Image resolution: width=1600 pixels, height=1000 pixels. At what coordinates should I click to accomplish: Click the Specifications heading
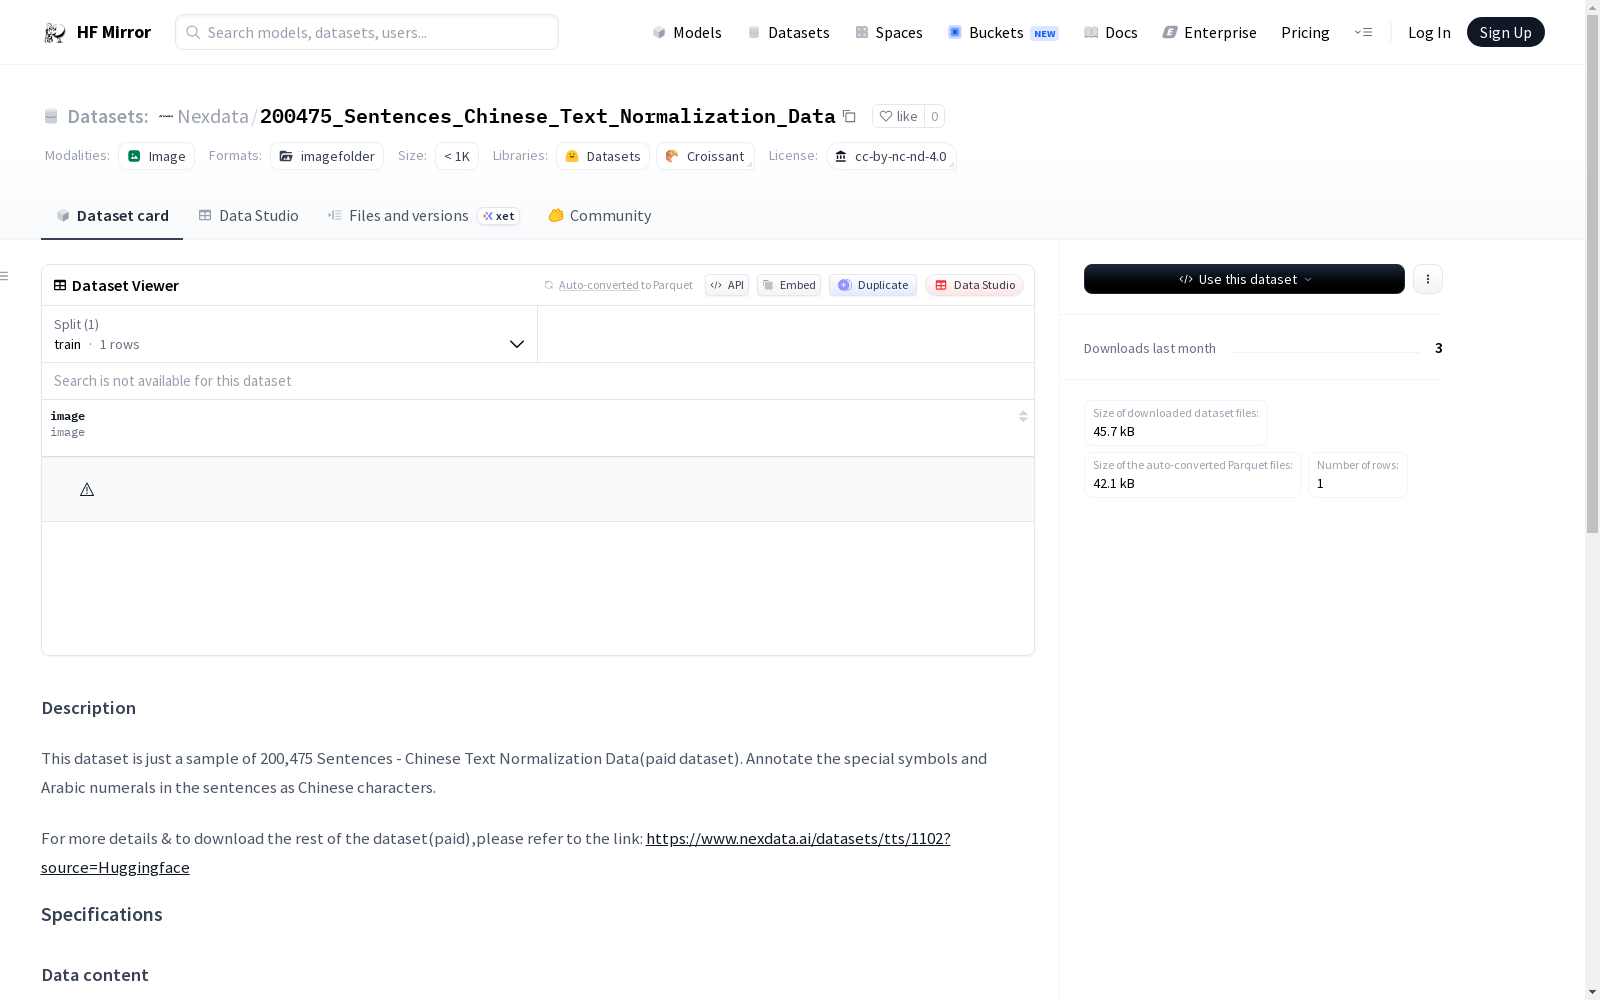[101, 914]
